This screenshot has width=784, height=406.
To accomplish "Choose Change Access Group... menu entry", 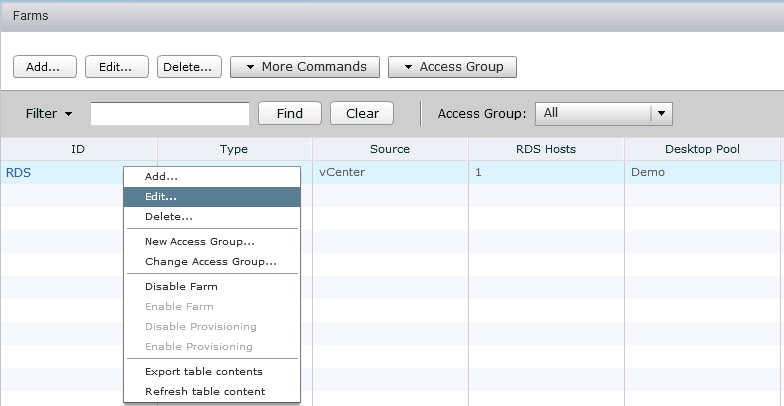I will tap(210, 262).
